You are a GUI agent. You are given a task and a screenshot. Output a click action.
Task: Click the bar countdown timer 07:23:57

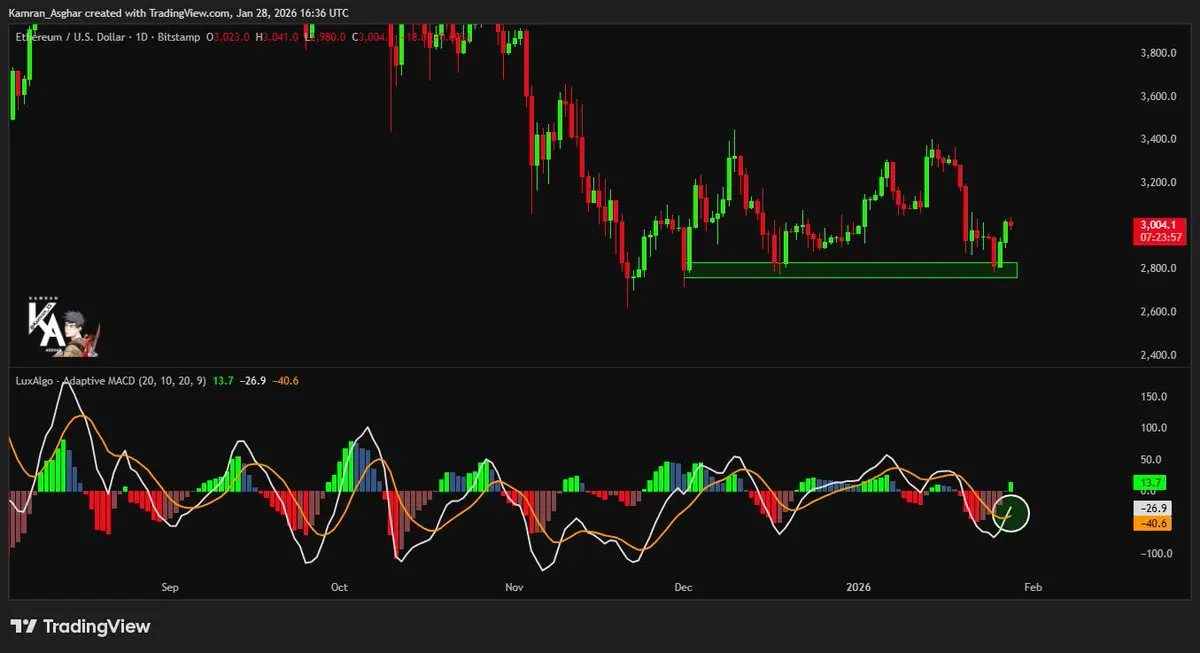(x=1160, y=238)
